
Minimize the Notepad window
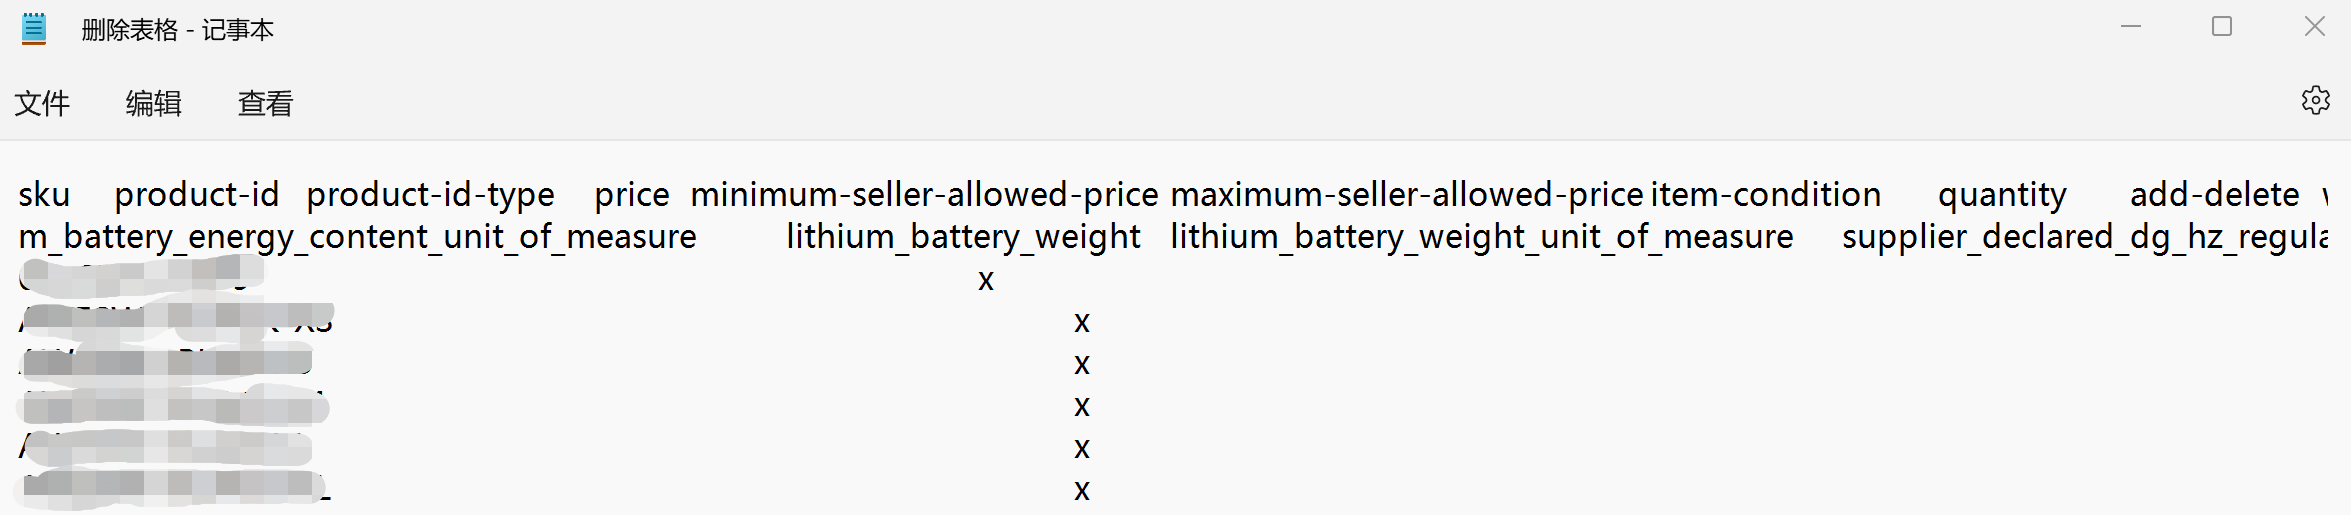(x=2131, y=27)
